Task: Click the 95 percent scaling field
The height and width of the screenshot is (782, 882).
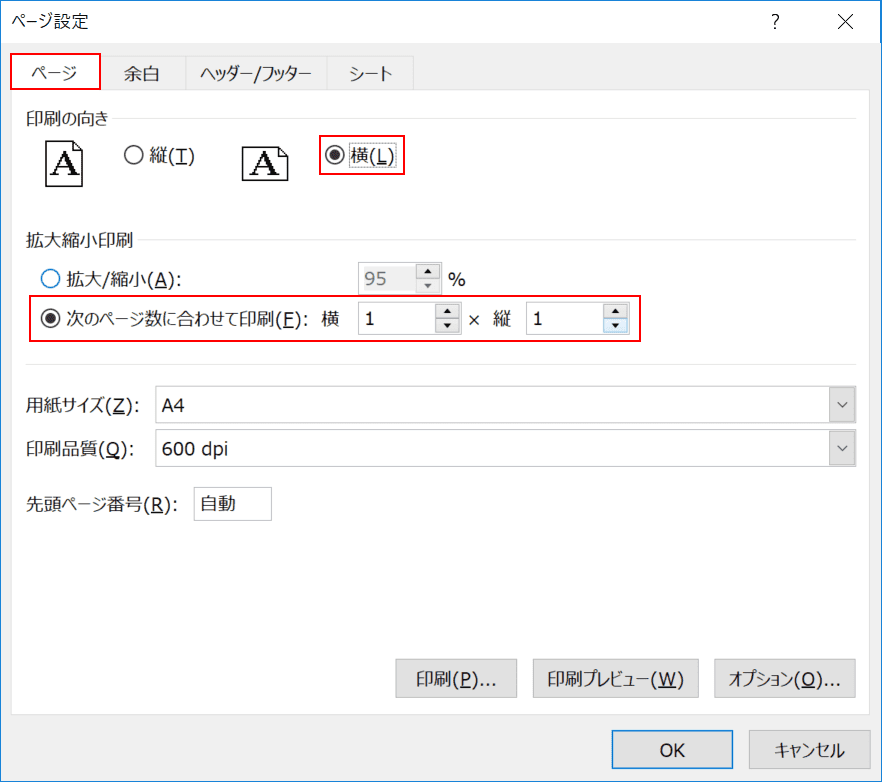Action: [x=388, y=278]
